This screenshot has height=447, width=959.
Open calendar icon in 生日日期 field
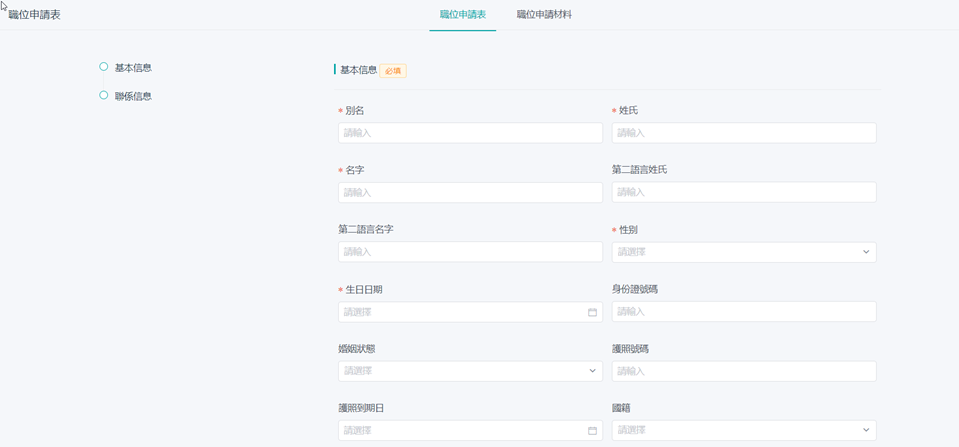click(592, 312)
